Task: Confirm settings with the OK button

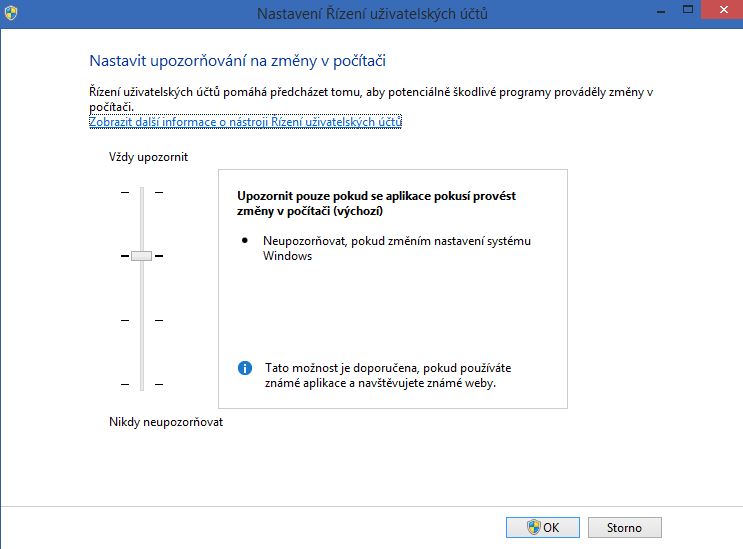Action: click(x=543, y=527)
